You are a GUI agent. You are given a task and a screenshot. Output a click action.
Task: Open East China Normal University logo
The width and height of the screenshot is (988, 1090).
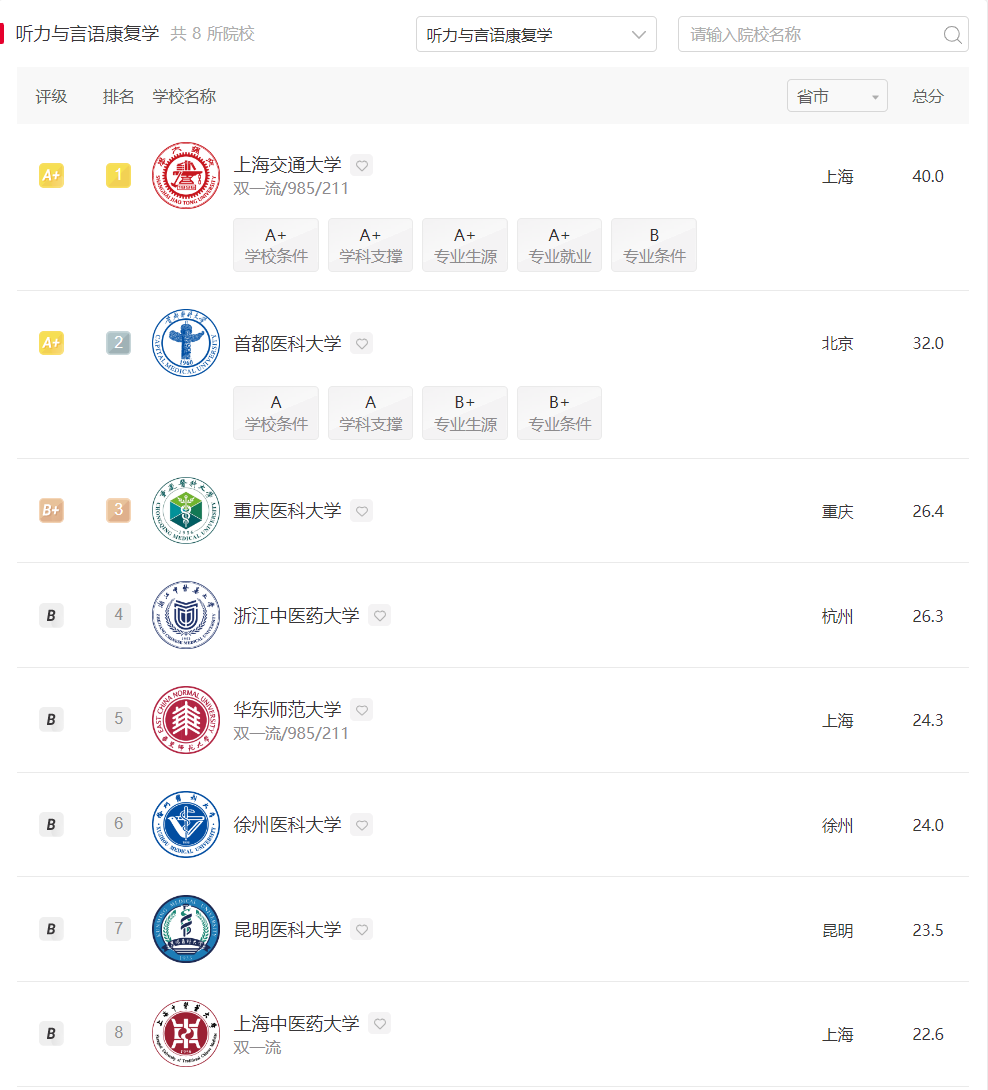[186, 720]
